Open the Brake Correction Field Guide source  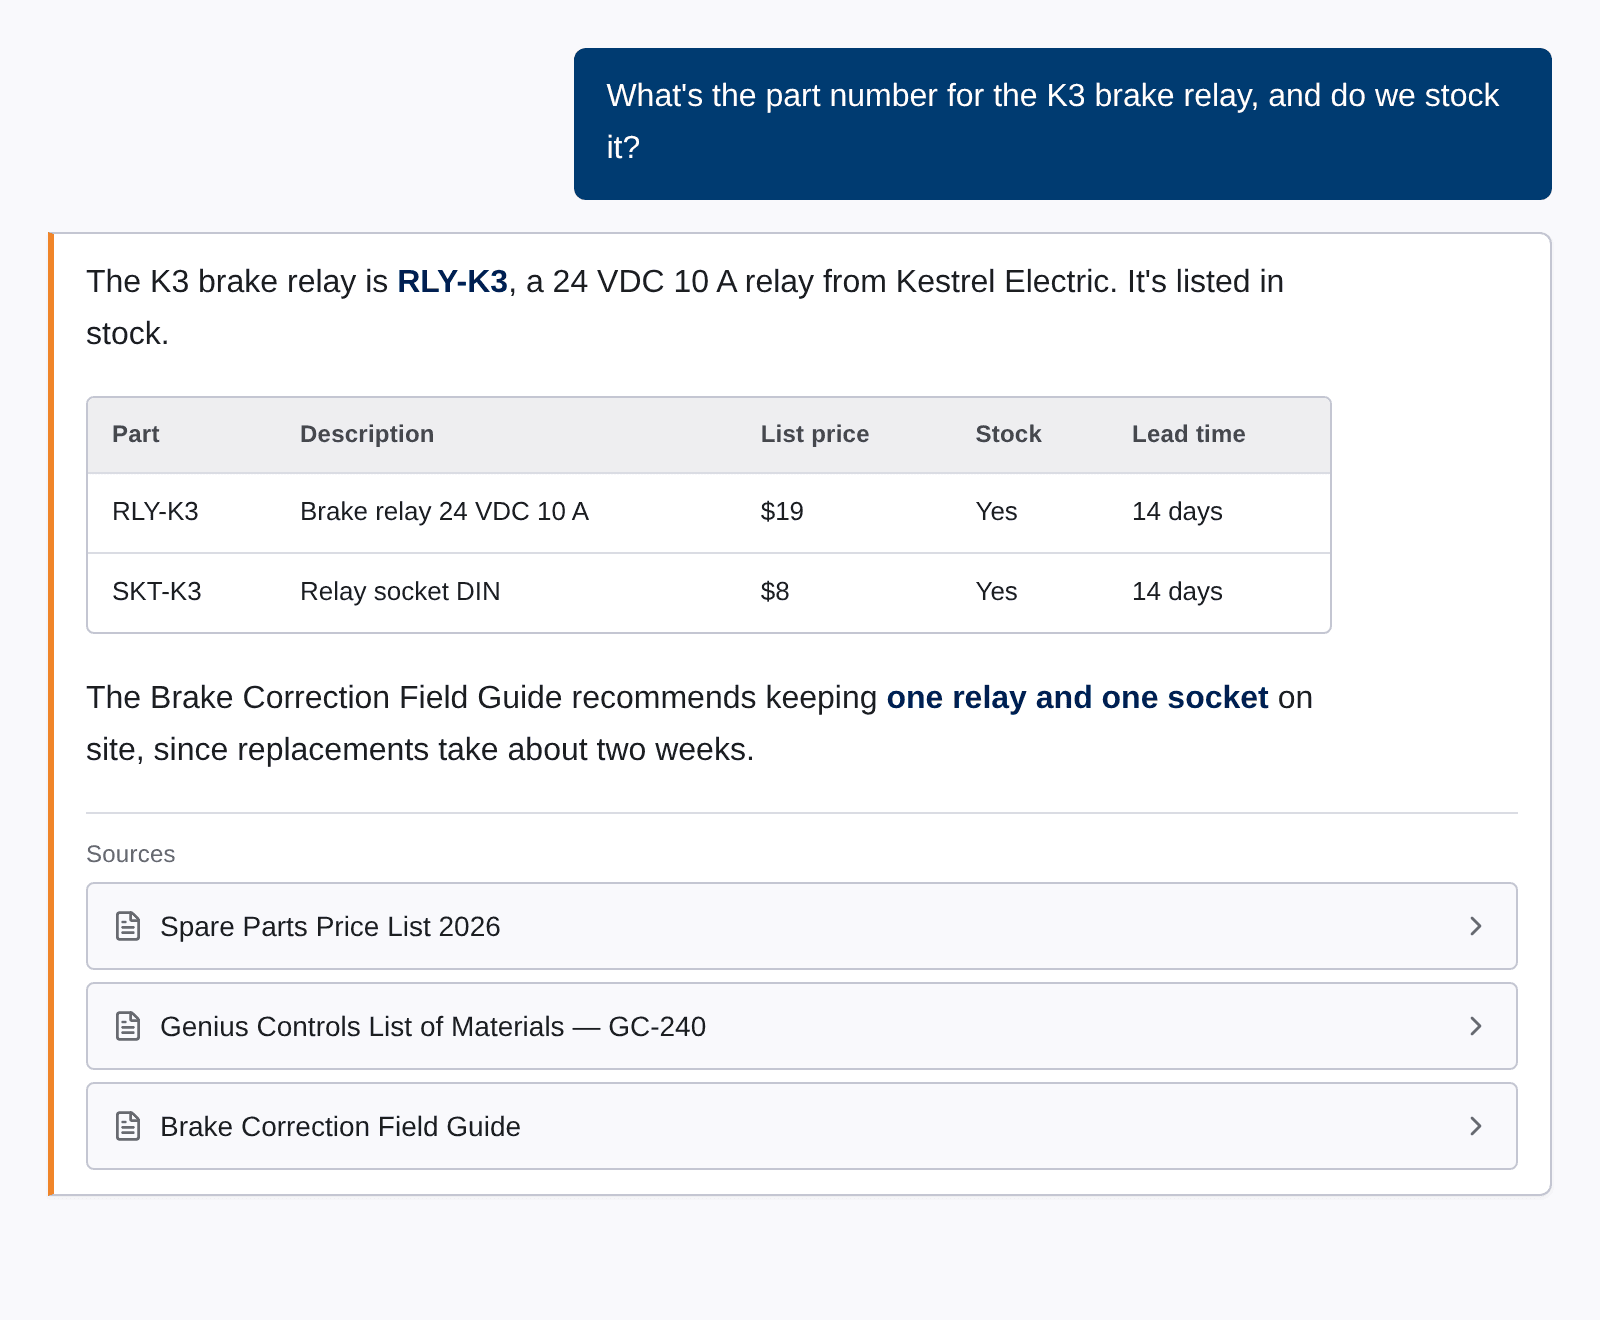tap(801, 1126)
